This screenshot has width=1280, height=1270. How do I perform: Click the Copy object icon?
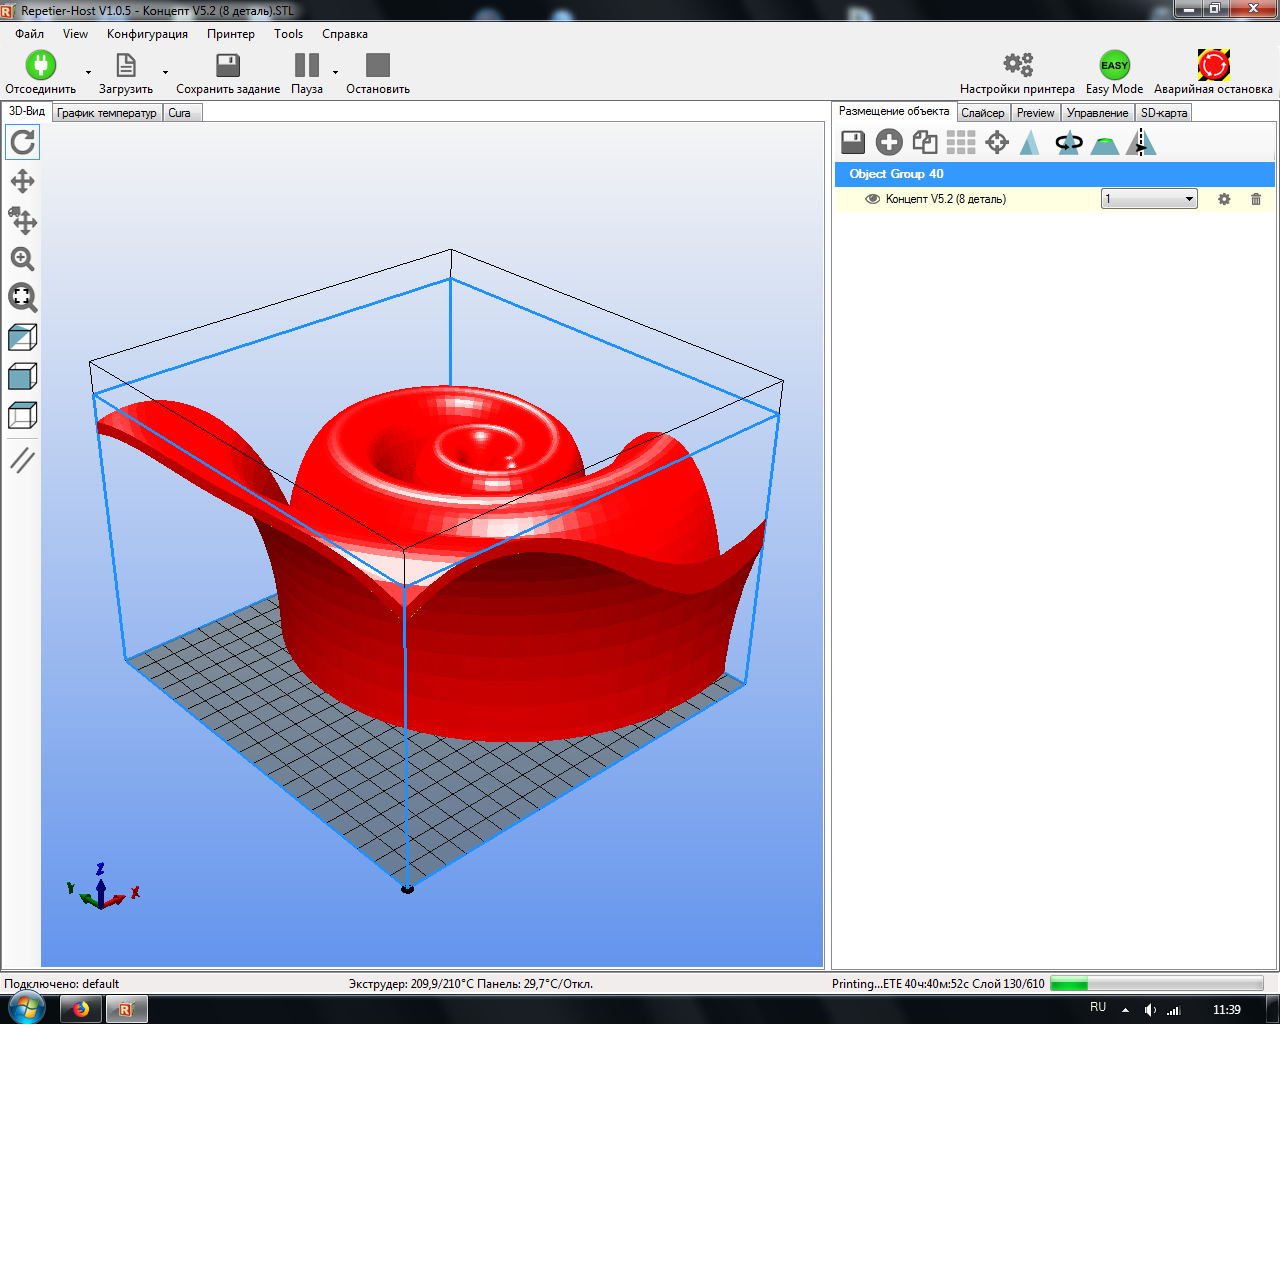tap(924, 142)
